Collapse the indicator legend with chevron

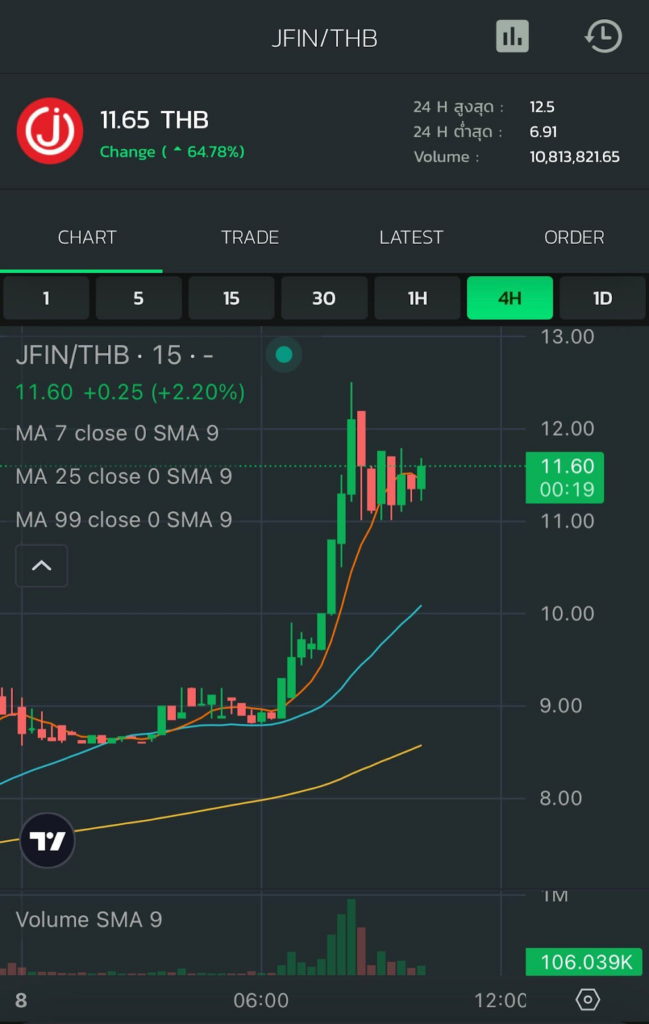pyautogui.click(x=41, y=566)
